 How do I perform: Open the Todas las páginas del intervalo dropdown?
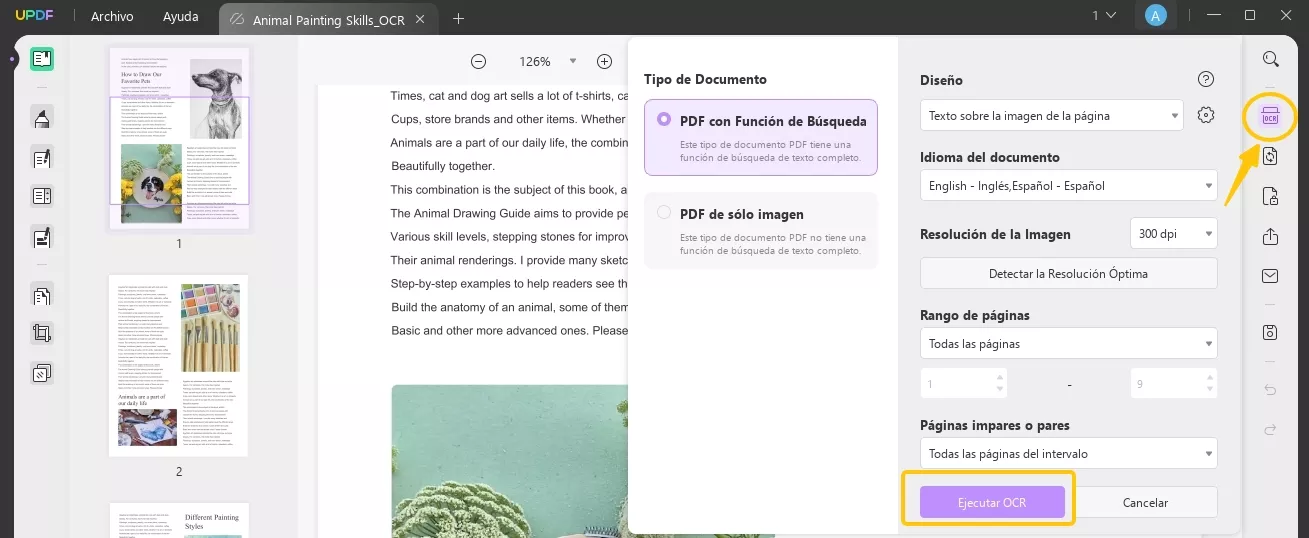pos(1068,453)
